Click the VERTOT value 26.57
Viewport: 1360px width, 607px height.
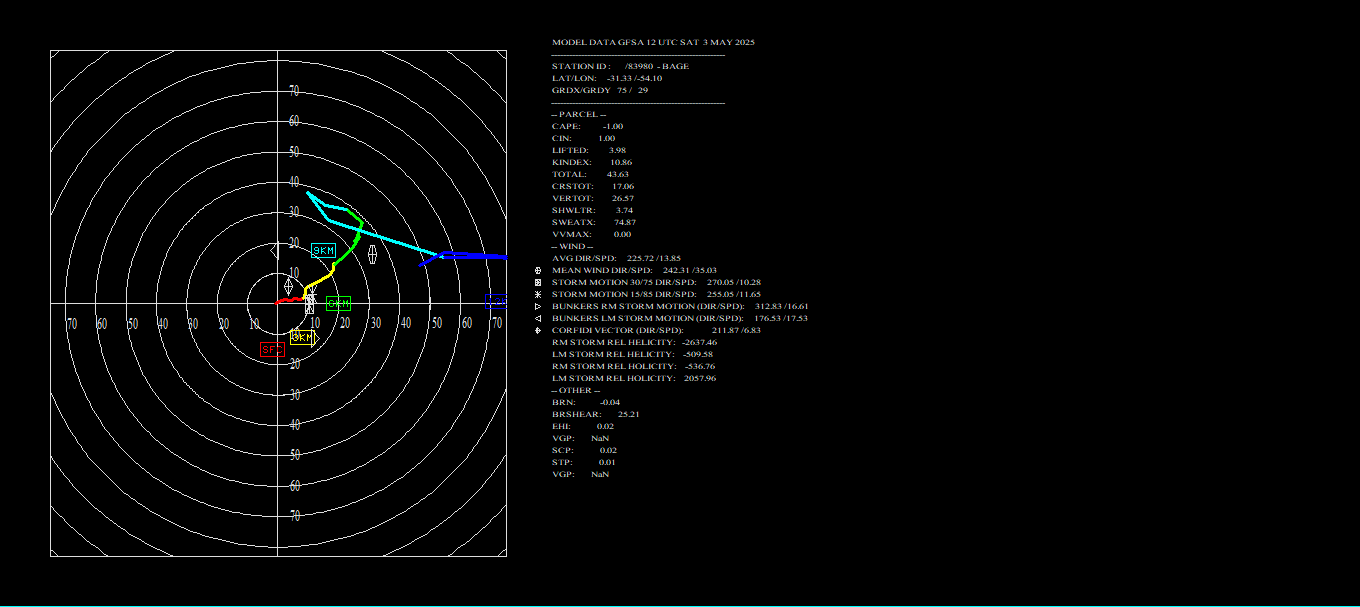click(x=623, y=198)
